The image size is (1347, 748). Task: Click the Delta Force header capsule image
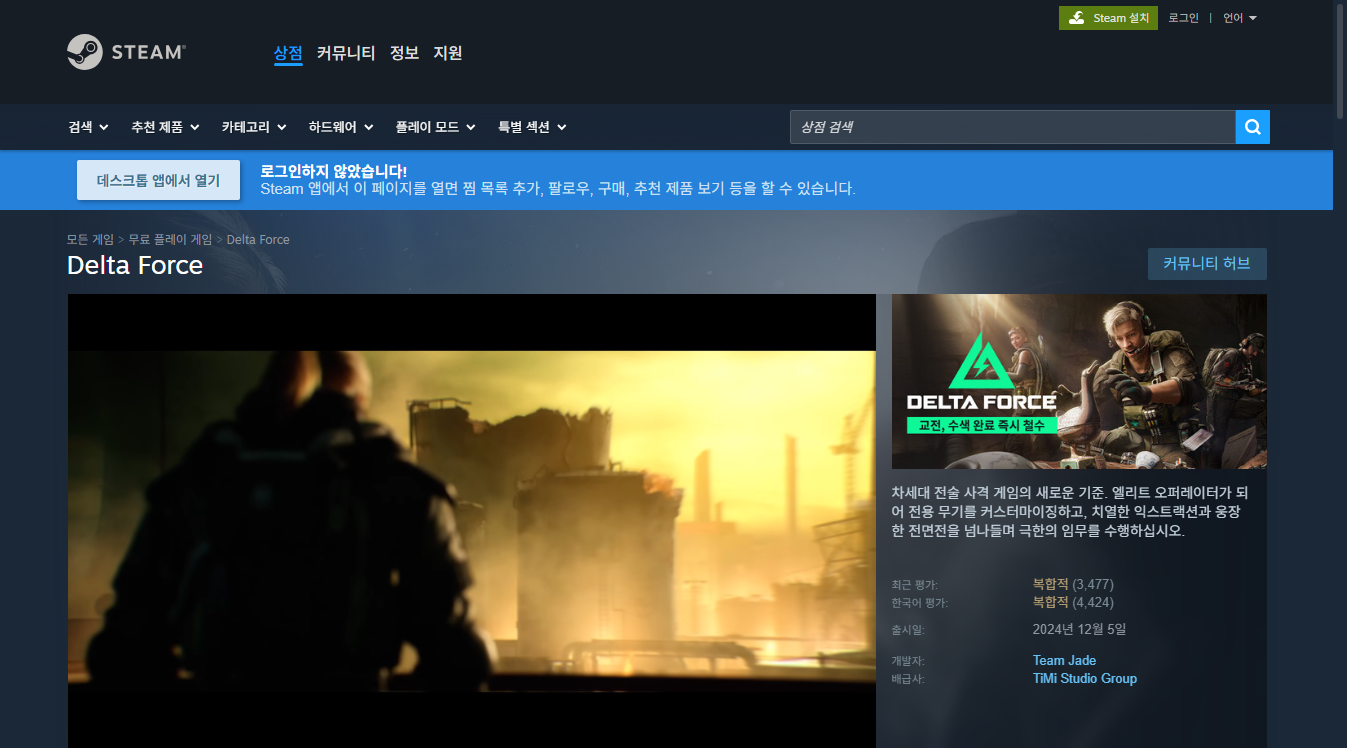(x=1079, y=381)
